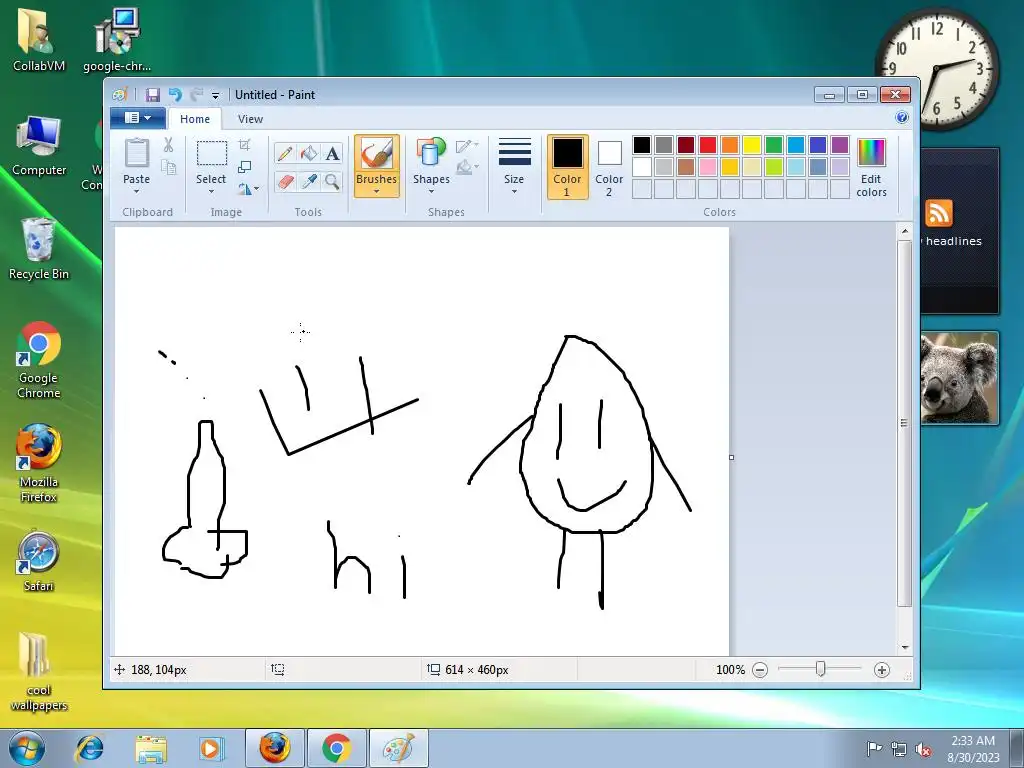The image size is (1024, 768).
Task: Click the canvas right-edge resize handle
Action: click(x=731, y=457)
